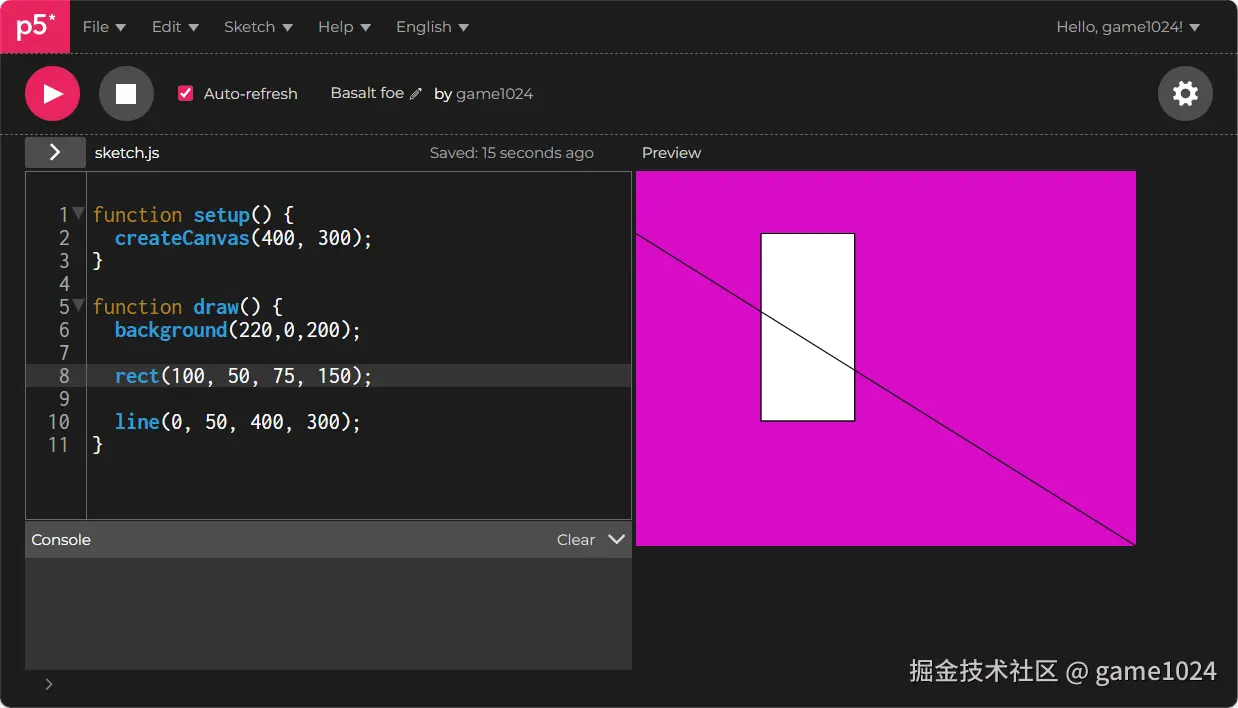Open the Edit menu

point(175,27)
